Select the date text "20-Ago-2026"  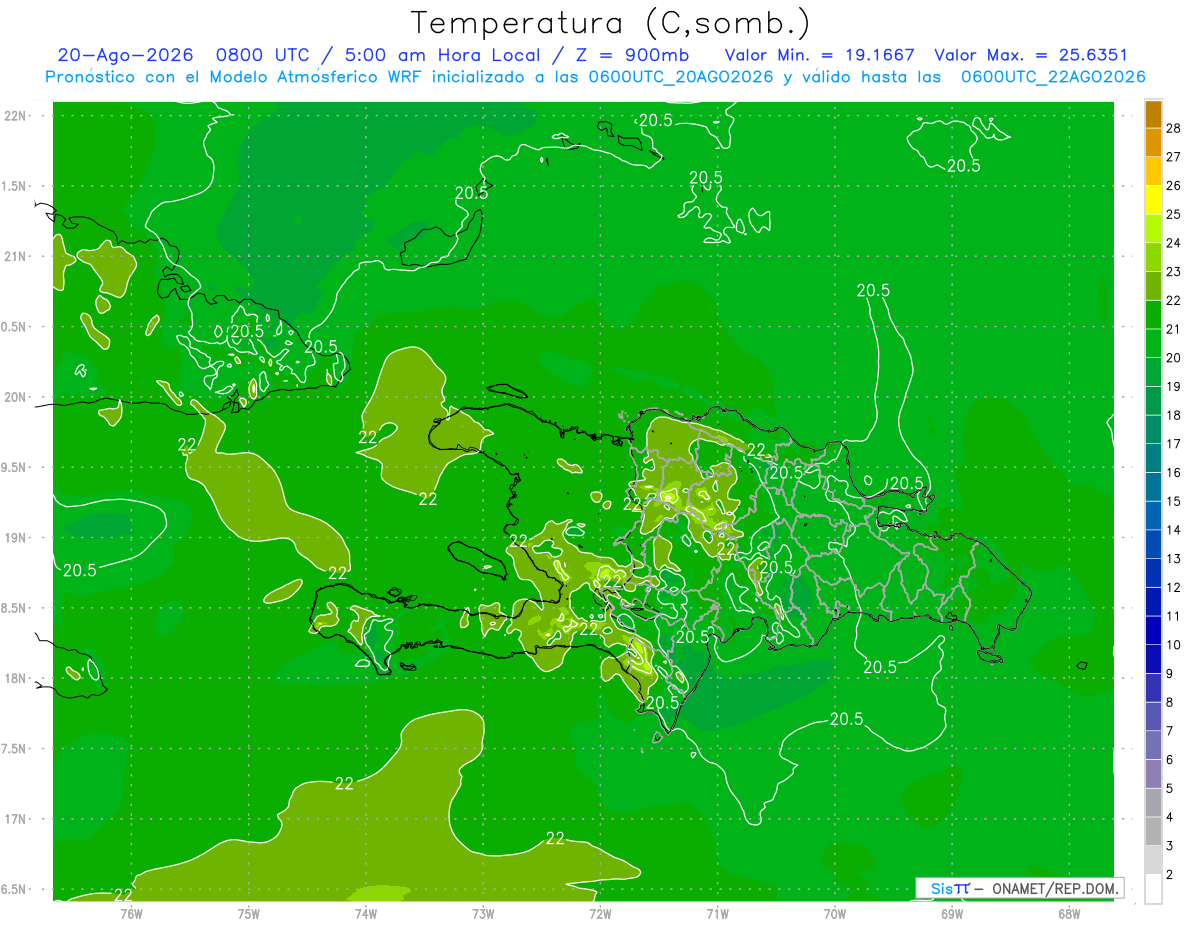coord(125,55)
